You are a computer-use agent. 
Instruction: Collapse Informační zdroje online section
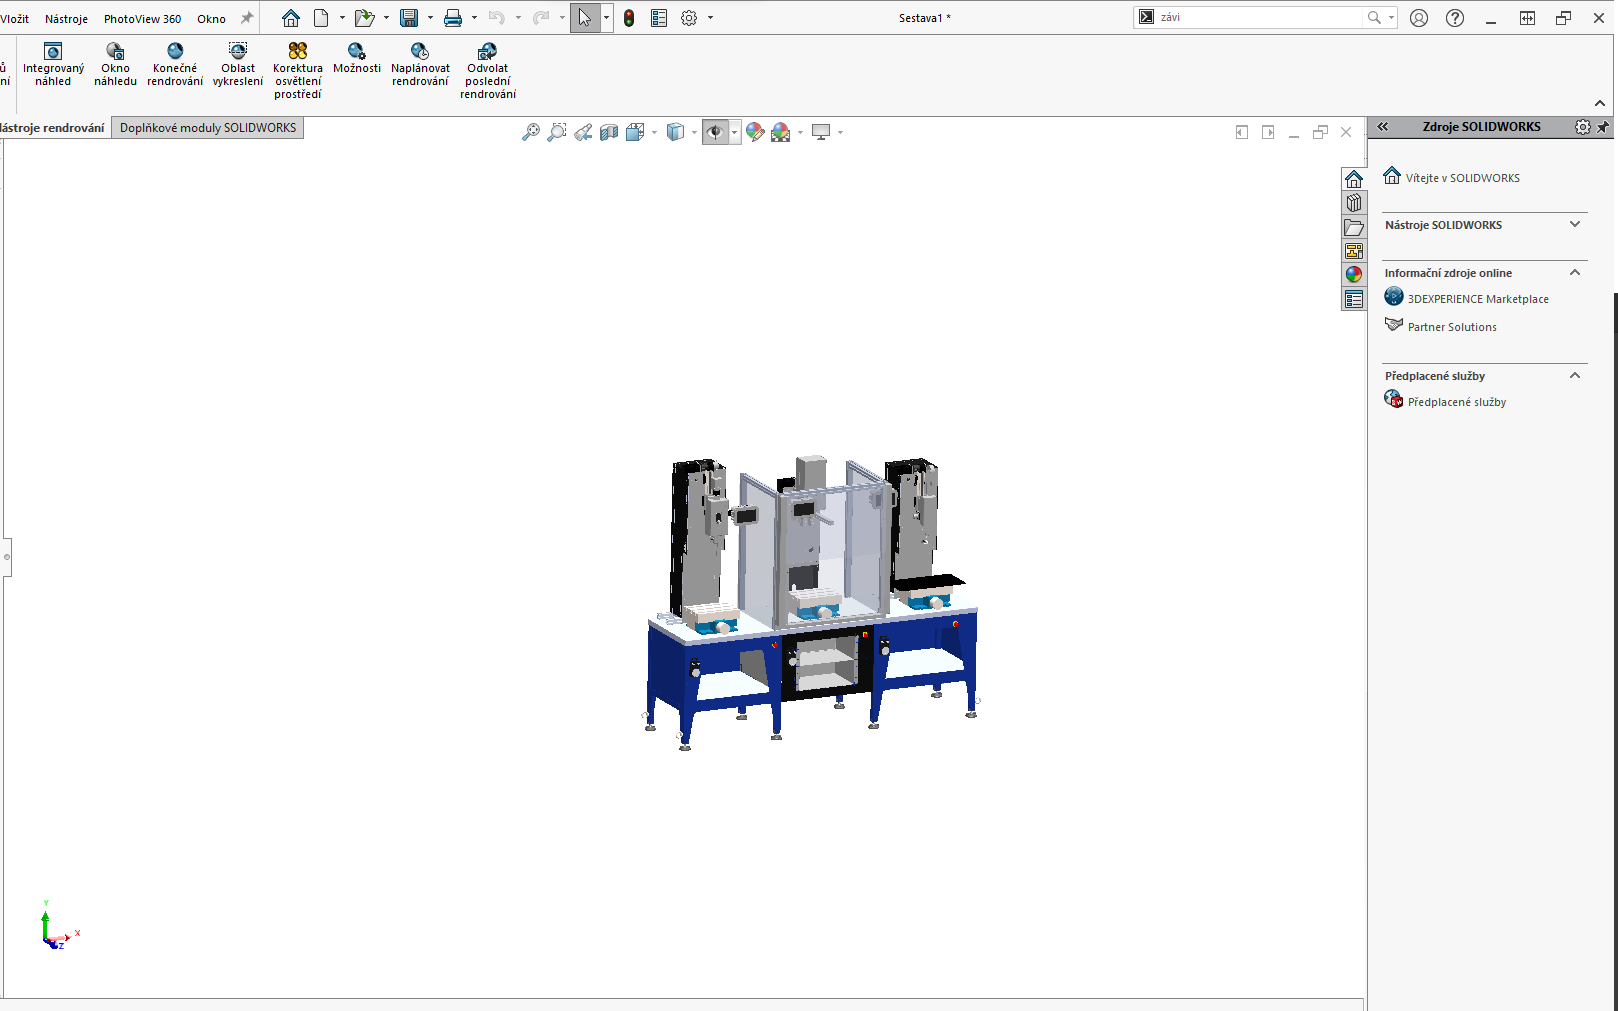(1575, 272)
